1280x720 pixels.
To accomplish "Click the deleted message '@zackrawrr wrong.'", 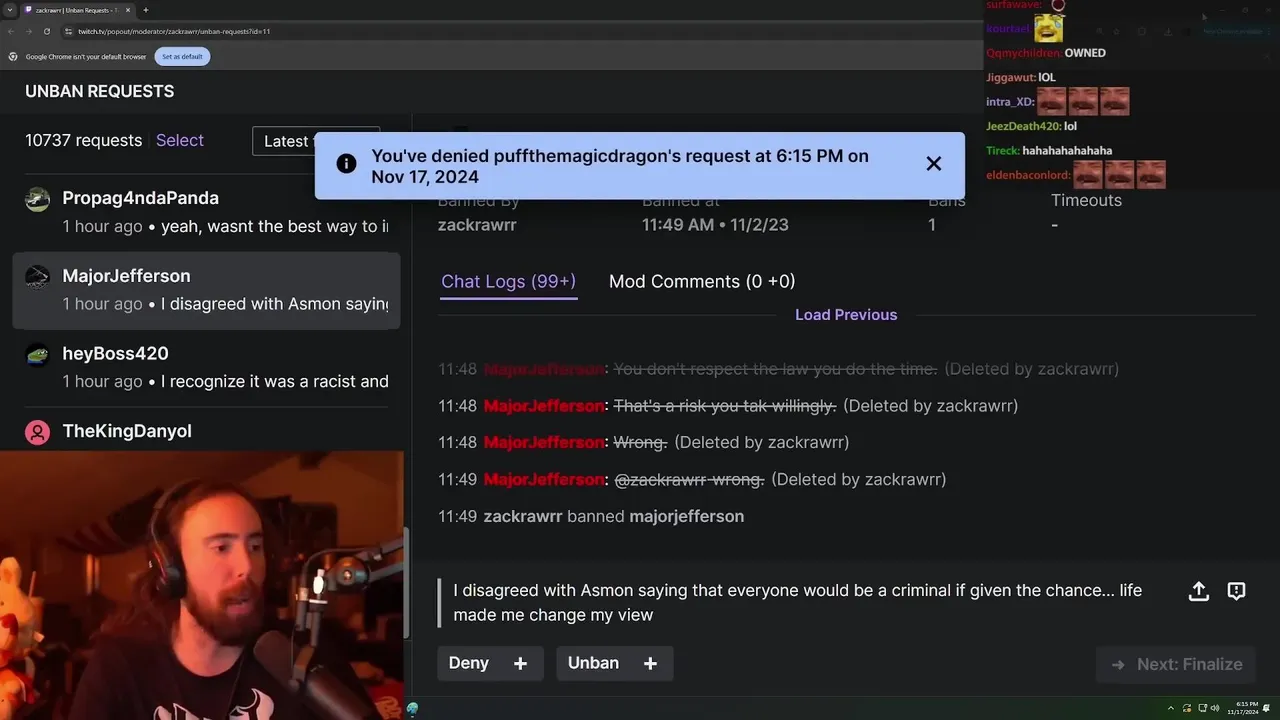I will click(x=689, y=479).
